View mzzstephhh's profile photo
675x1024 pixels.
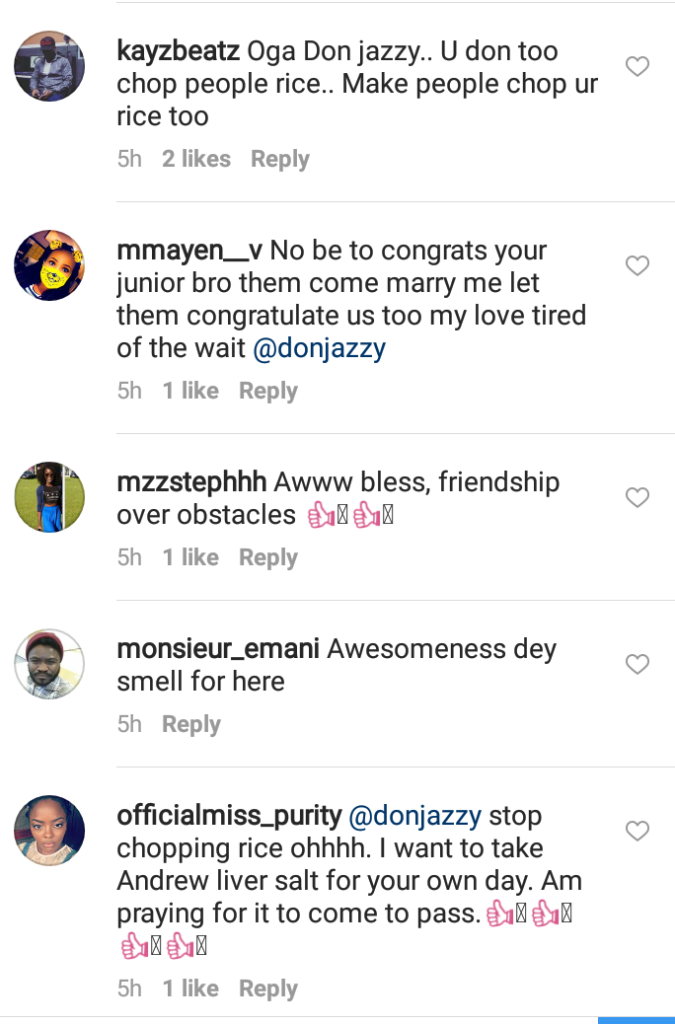click(49, 497)
